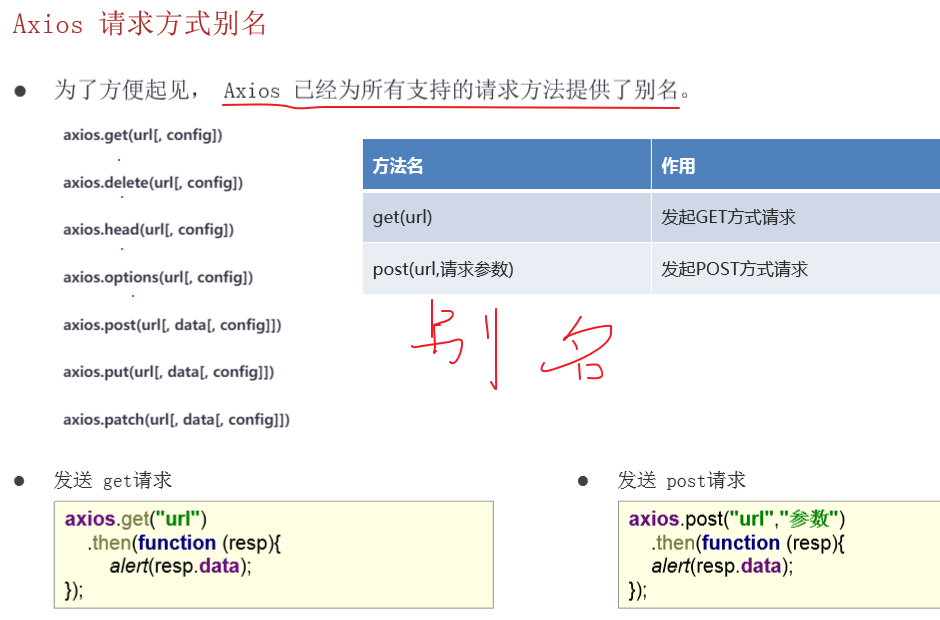Click the "发送 post请求" heading
Viewport: 940px width, 620px height.
681,481
